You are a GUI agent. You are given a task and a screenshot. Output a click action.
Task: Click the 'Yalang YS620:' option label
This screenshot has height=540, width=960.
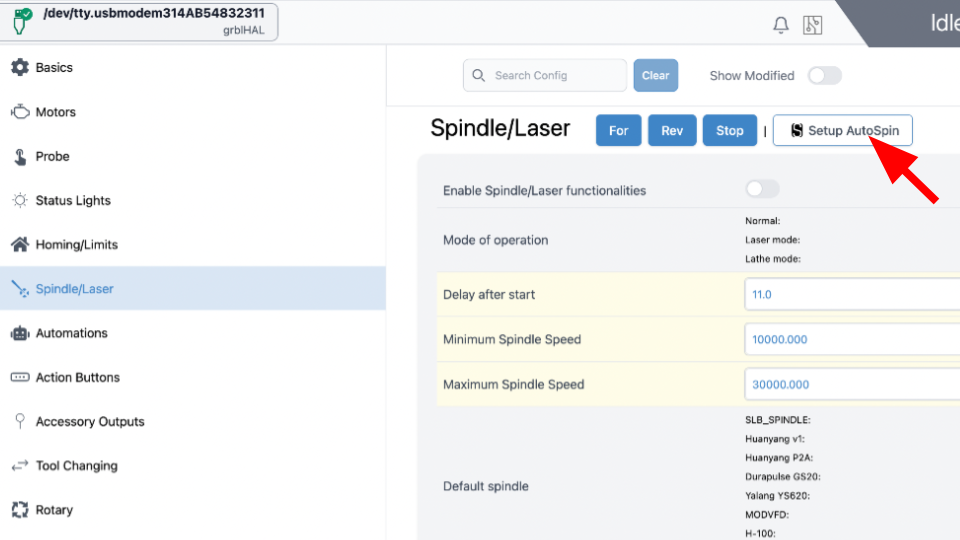[x=777, y=496]
